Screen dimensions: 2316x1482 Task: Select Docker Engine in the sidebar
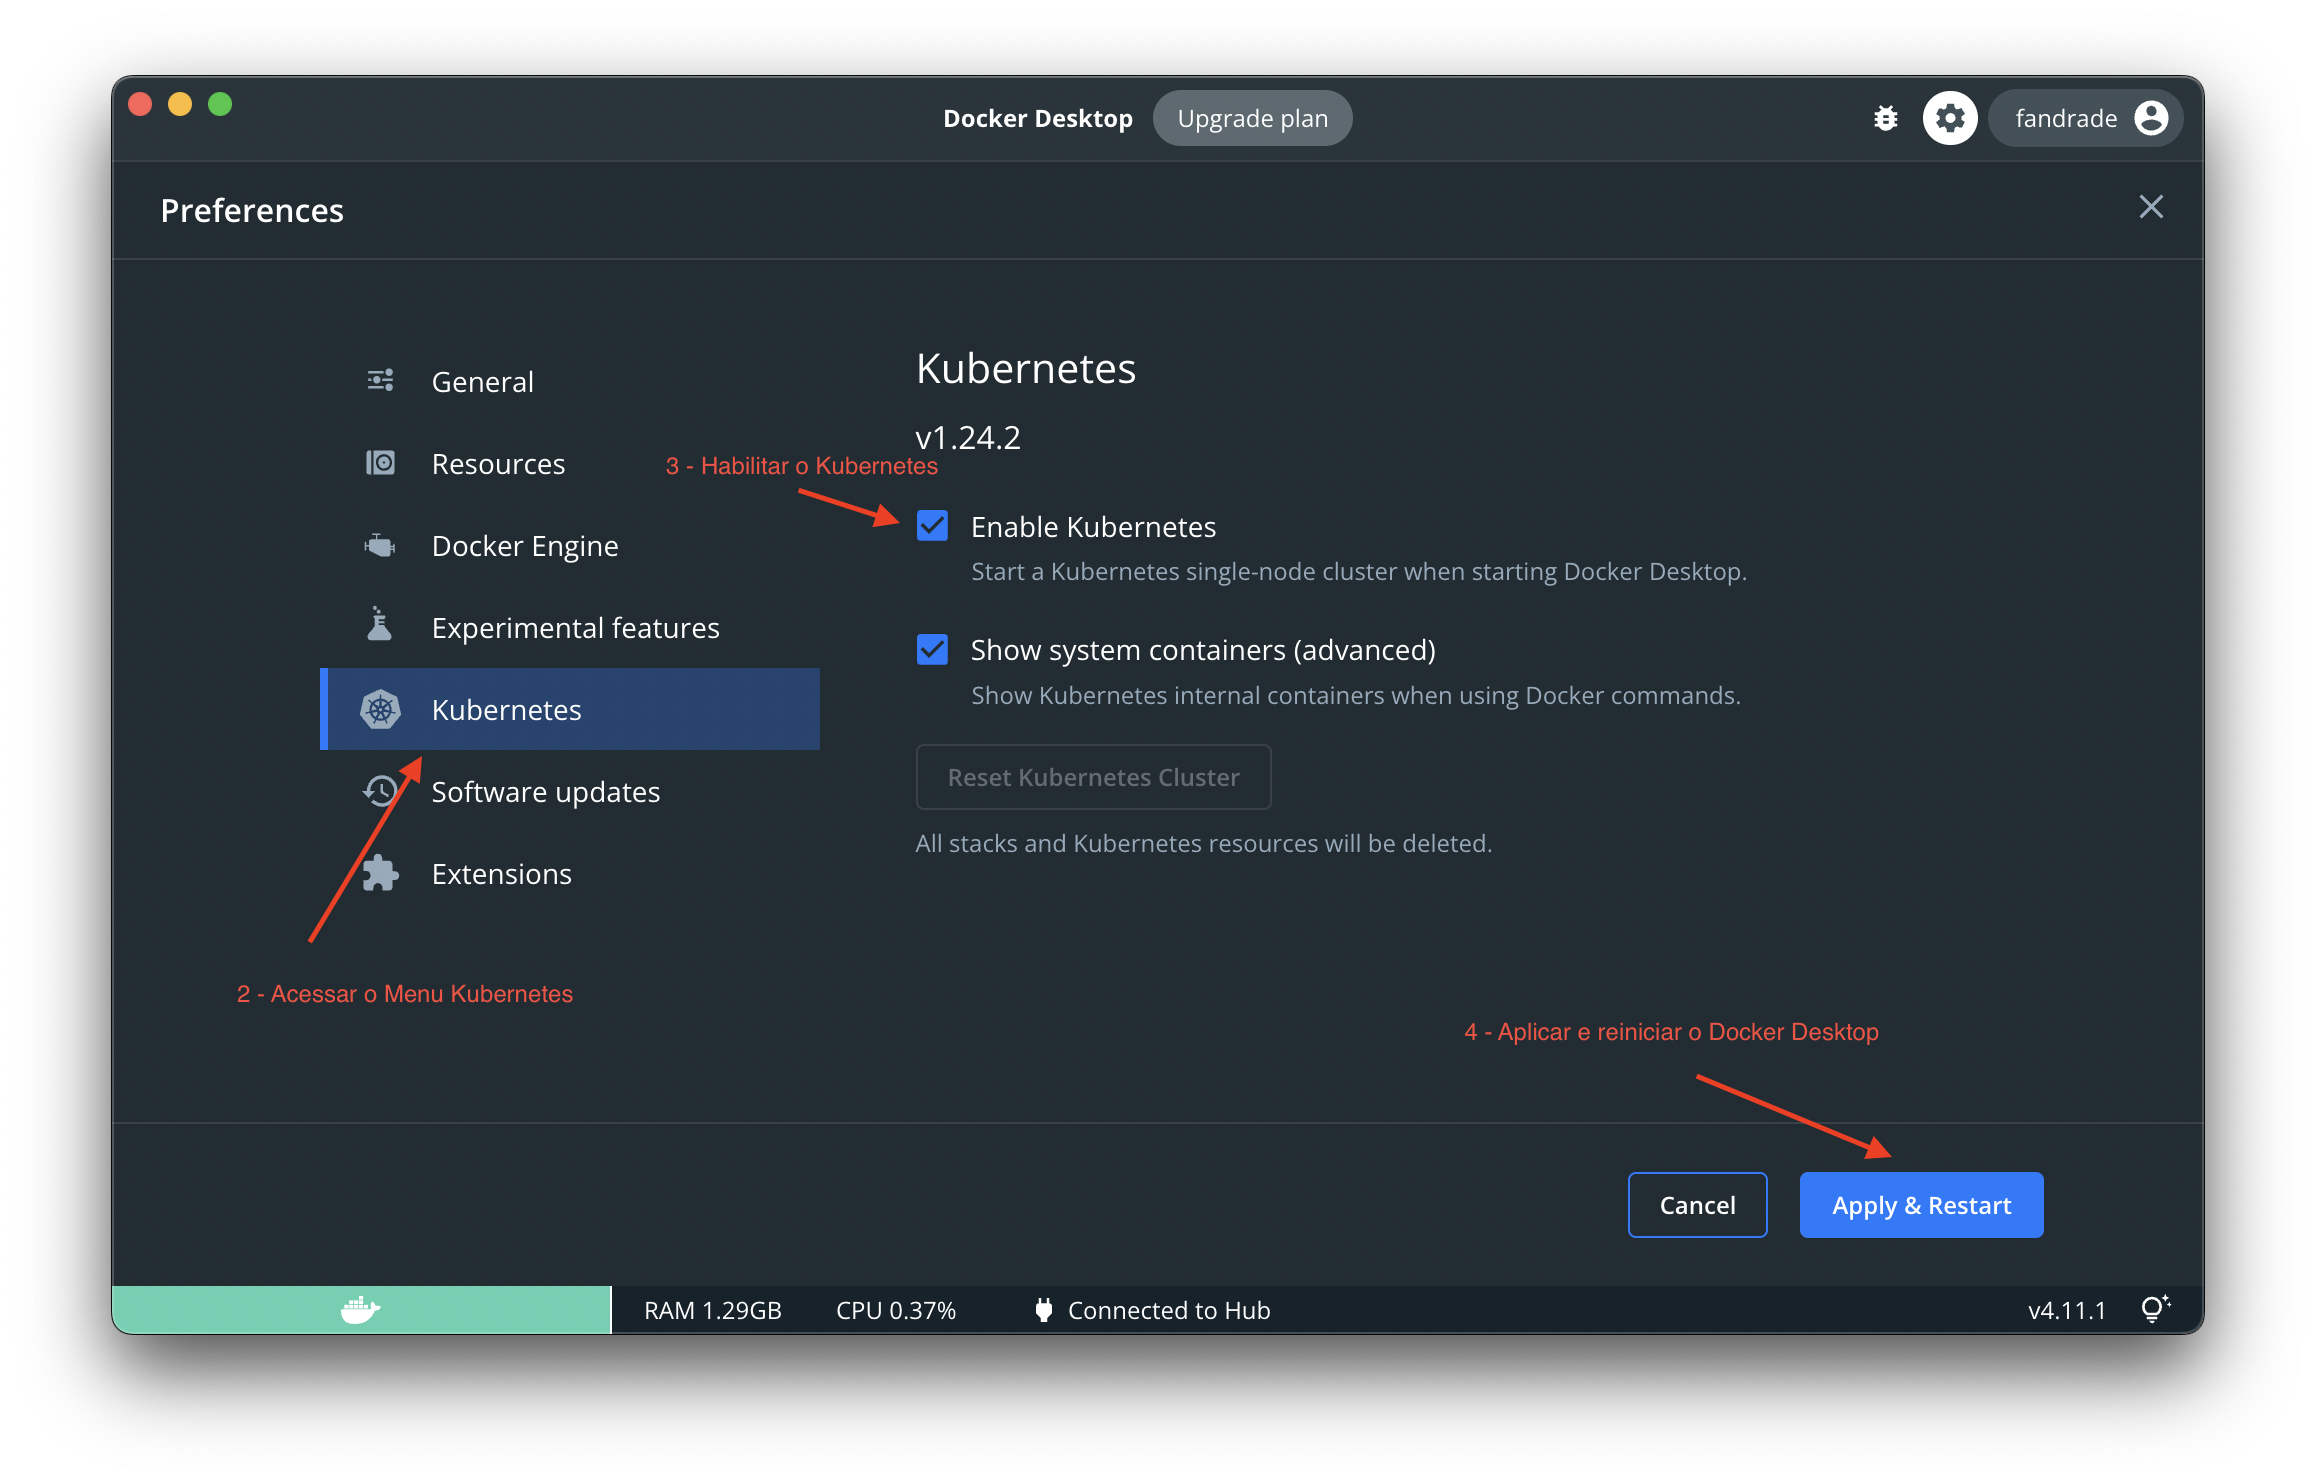pyautogui.click(x=570, y=546)
